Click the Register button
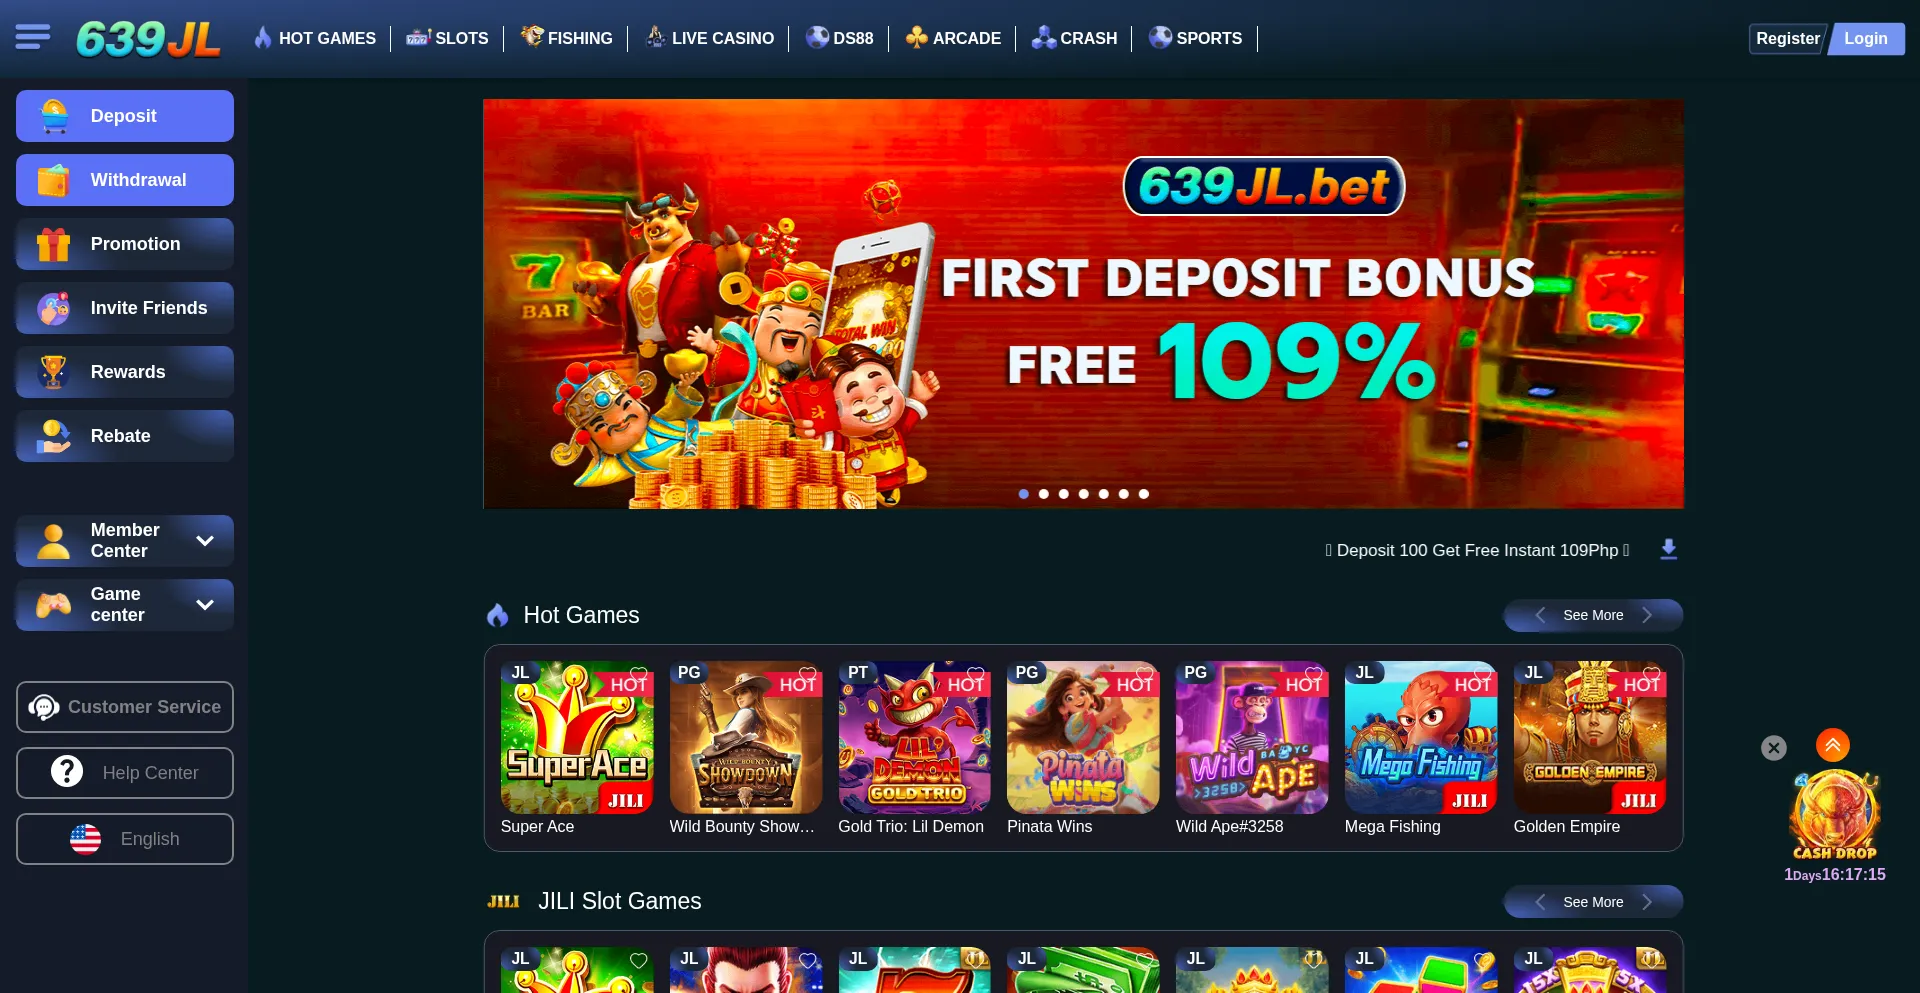 [x=1787, y=39]
